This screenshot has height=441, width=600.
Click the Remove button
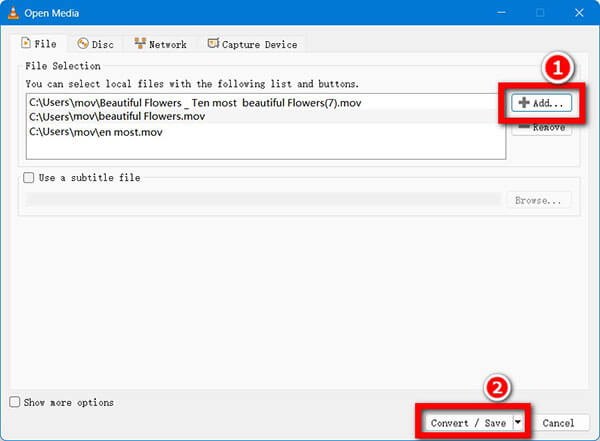(542, 128)
